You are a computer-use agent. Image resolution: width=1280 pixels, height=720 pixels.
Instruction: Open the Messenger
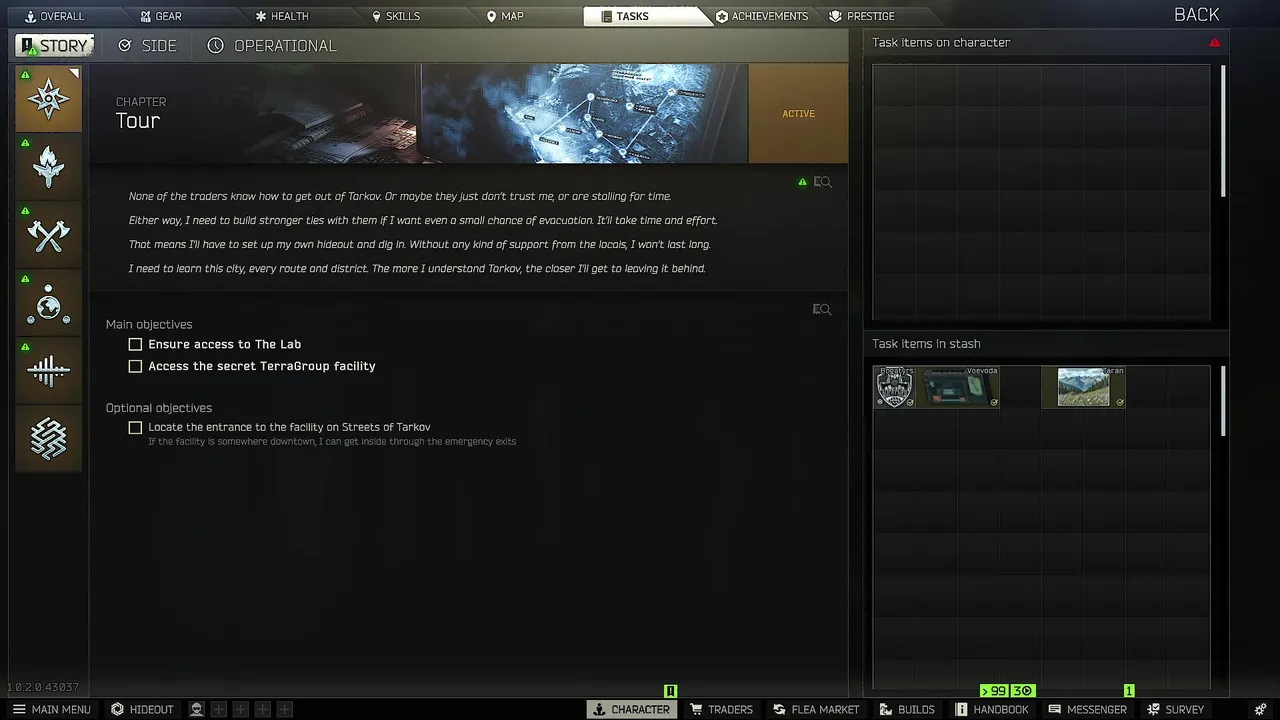(1087, 710)
